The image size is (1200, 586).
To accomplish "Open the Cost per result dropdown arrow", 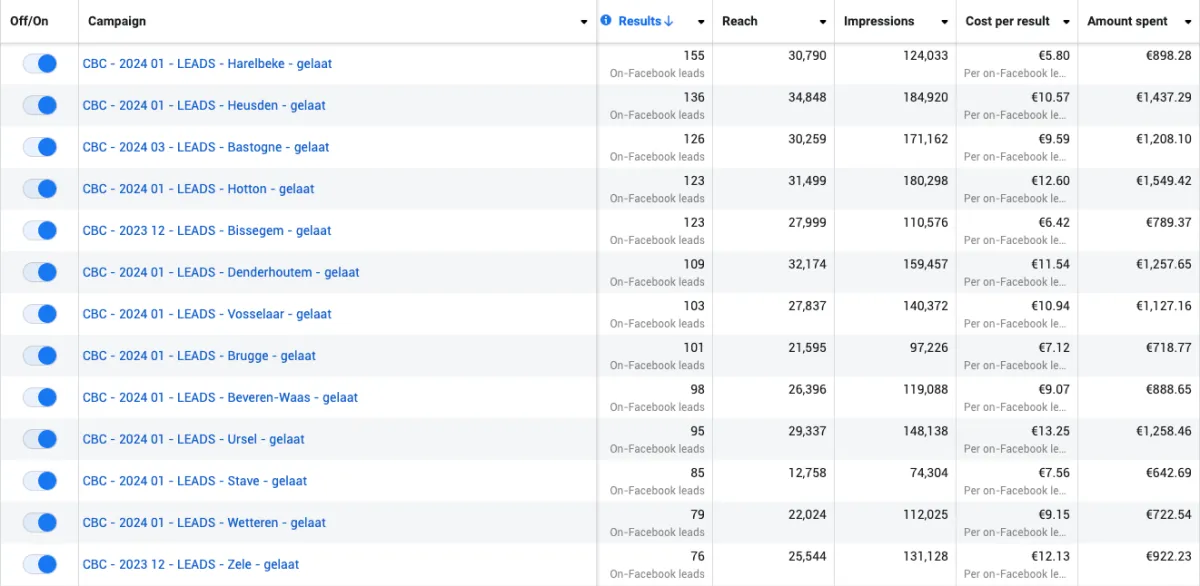I will [x=1067, y=22].
